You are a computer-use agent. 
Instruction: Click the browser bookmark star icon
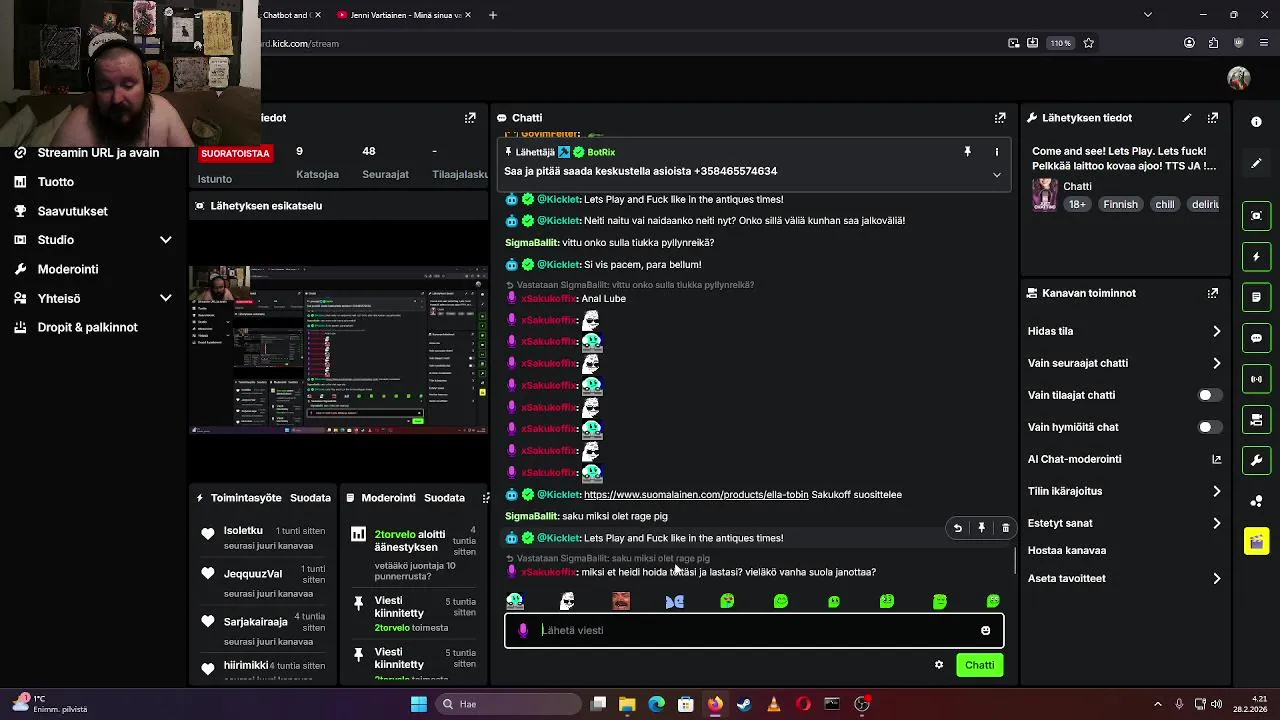tap(1089, 43)
